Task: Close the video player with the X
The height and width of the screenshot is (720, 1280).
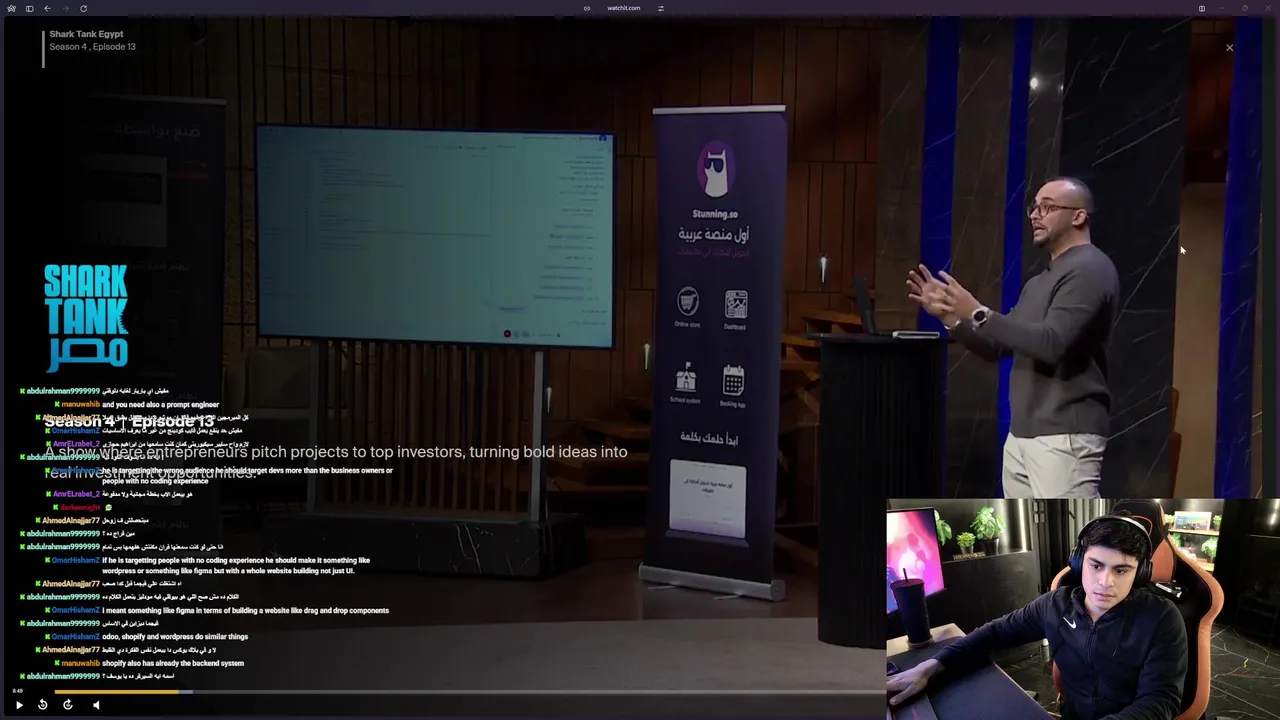Action: click(1230, 48)
